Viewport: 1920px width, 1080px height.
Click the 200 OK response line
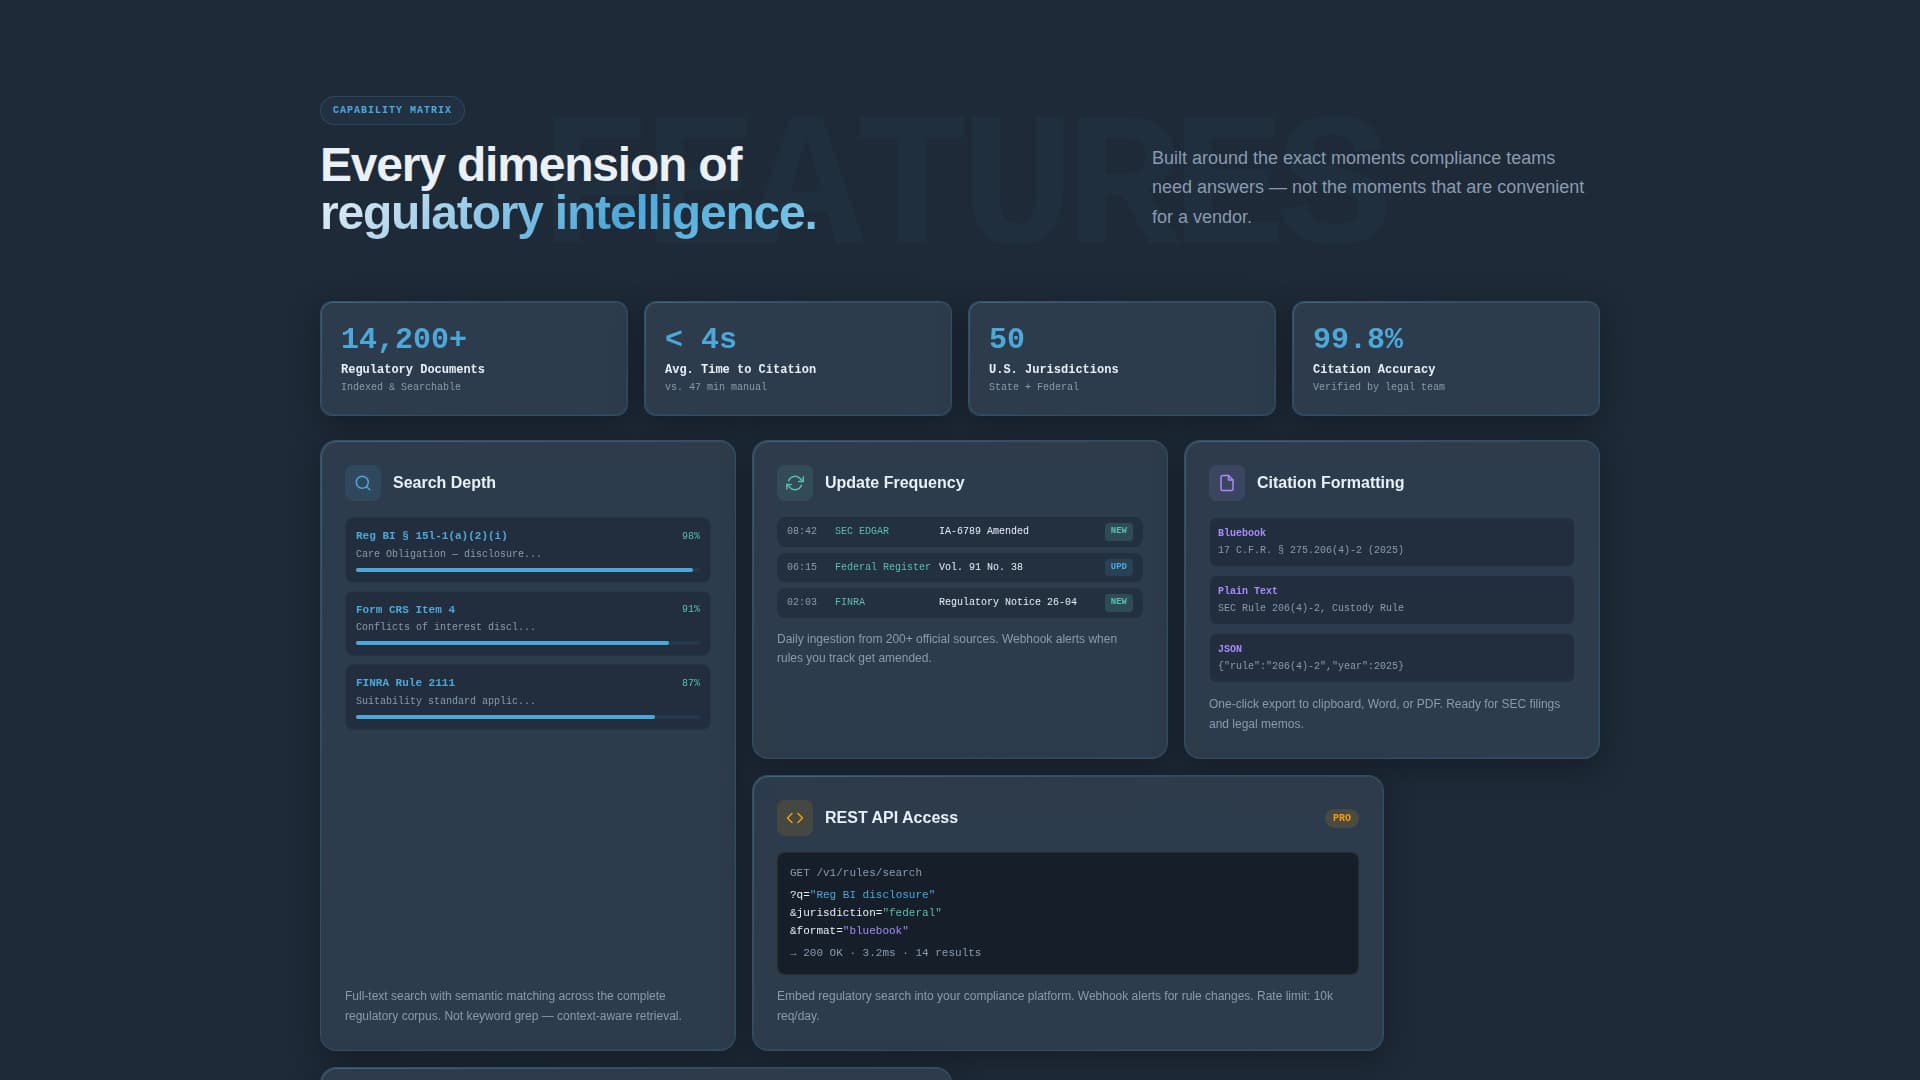(x=885, y=953)
